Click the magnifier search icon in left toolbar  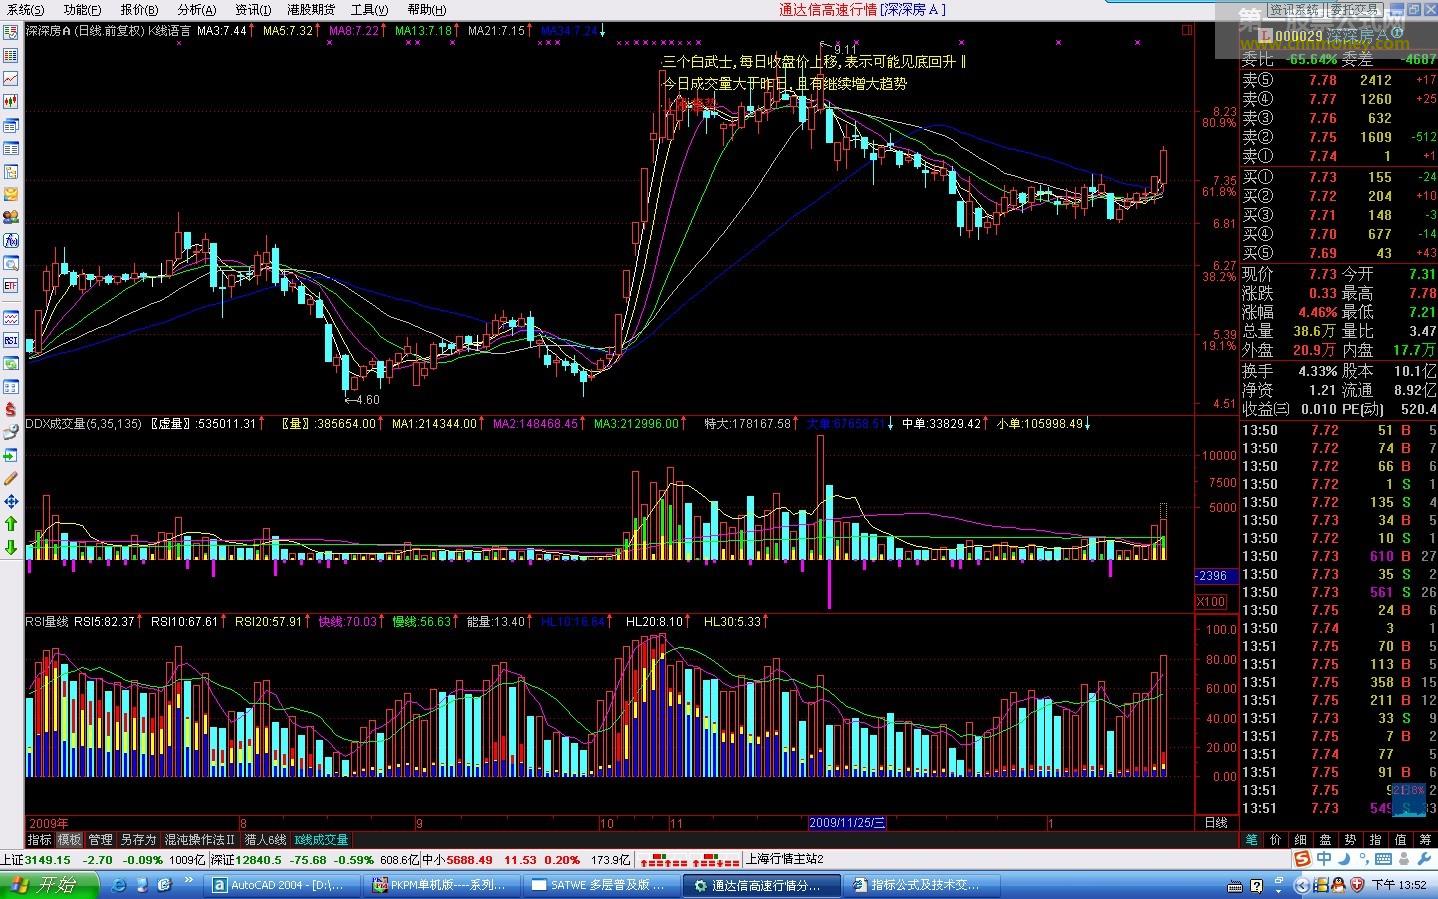click(11, 263)
